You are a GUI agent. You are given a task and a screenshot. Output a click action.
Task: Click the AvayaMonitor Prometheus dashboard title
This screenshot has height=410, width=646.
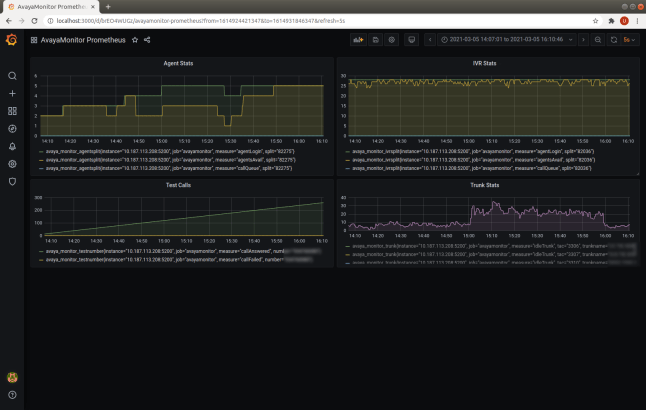(x=84, y=40)
